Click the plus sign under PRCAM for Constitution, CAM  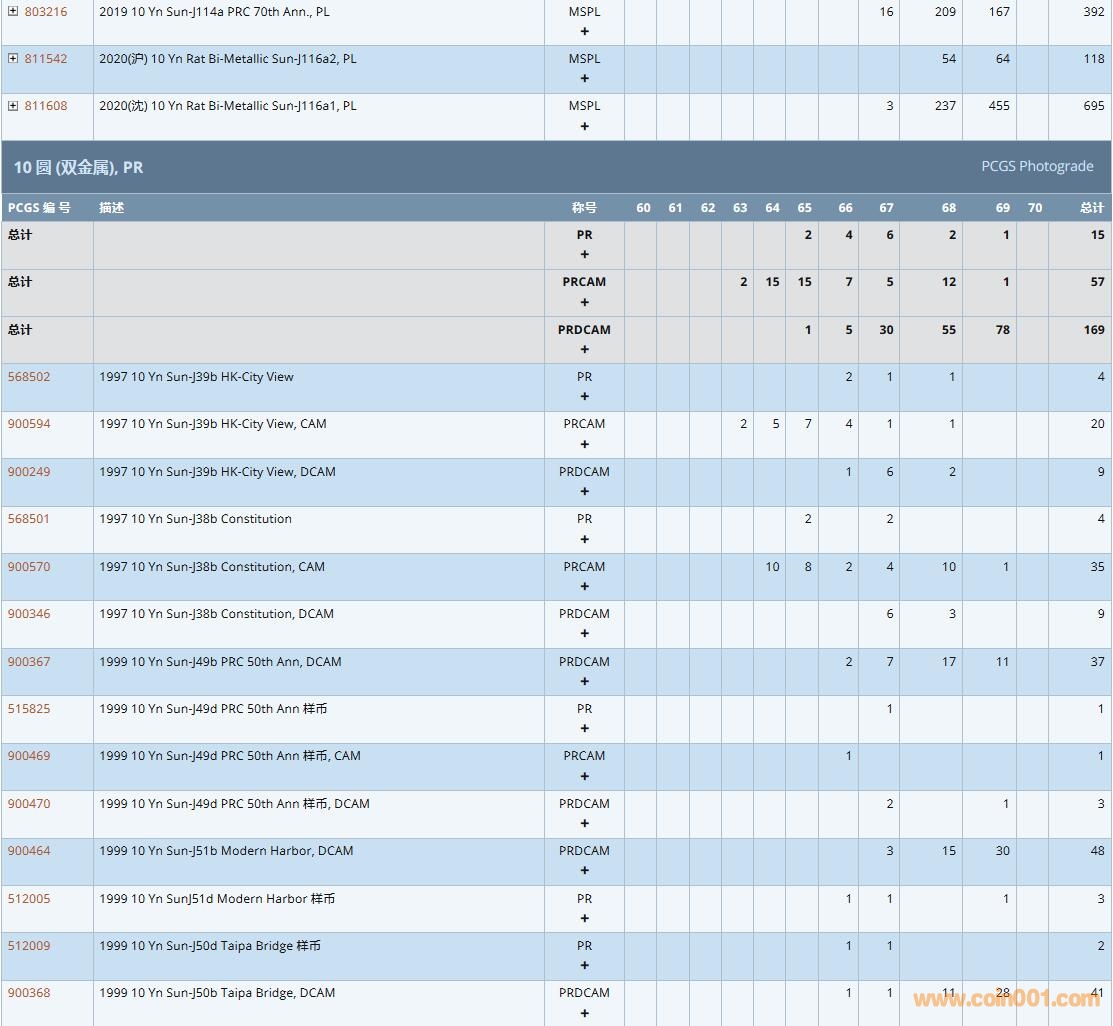click(x=585, y=586)
